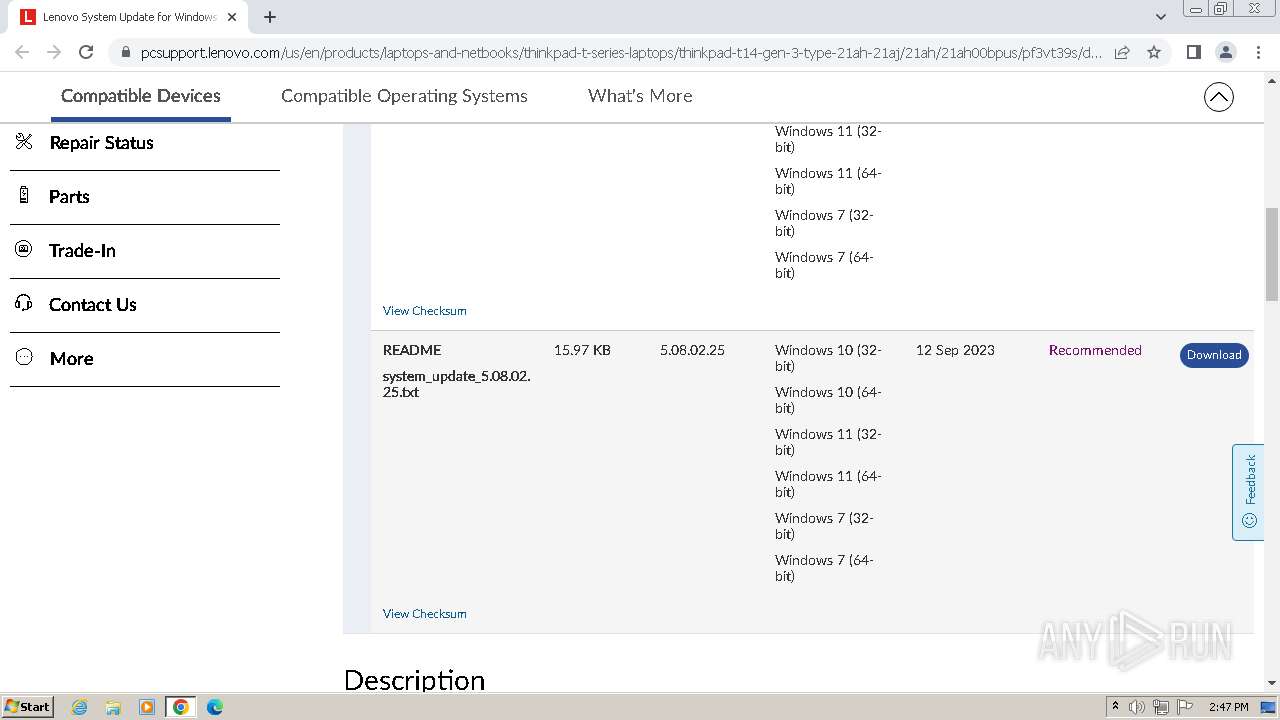Click the More ellipsis circle icon
1280x720 pixels.
(x=24, y=357)
